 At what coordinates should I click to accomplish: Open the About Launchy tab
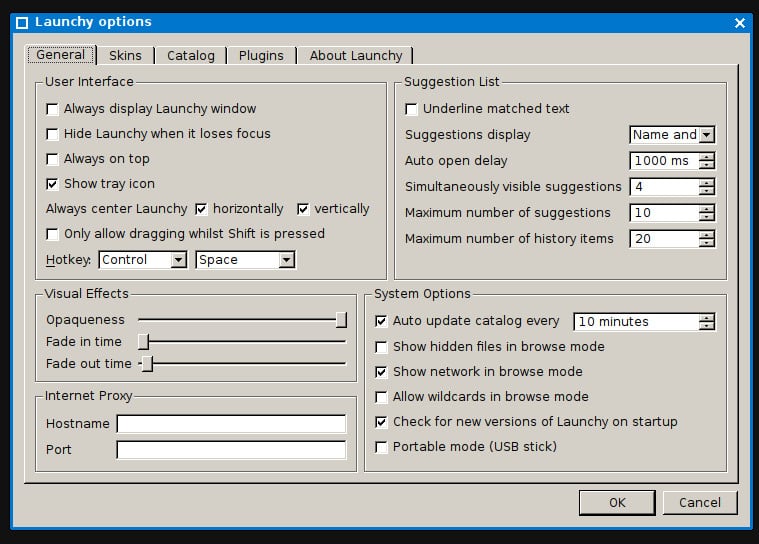point(356,56)
